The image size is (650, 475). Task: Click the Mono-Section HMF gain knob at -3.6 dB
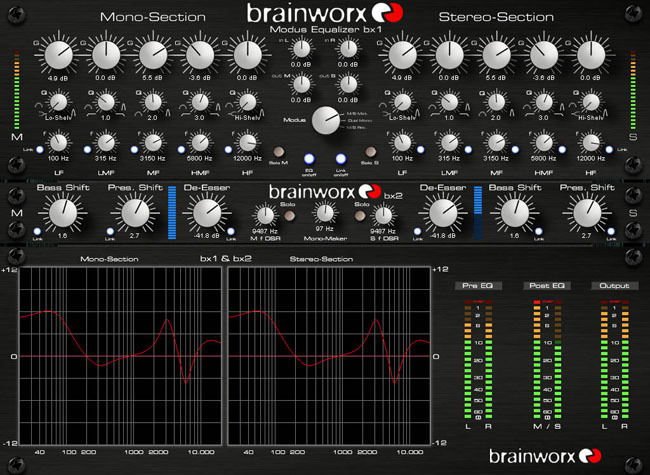200,55
